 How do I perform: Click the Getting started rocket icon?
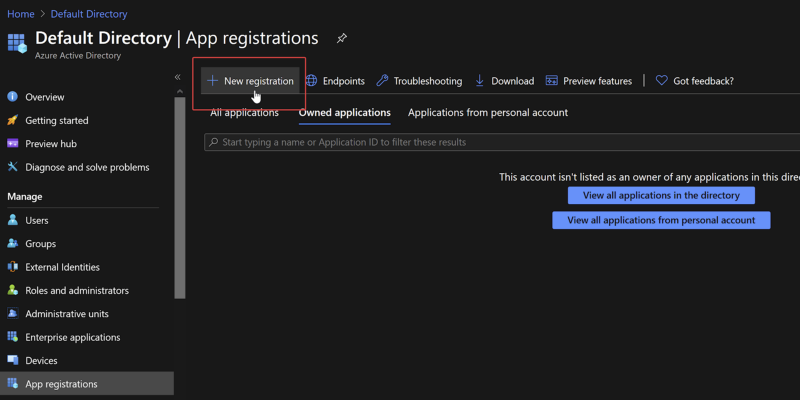click(13, 120)
